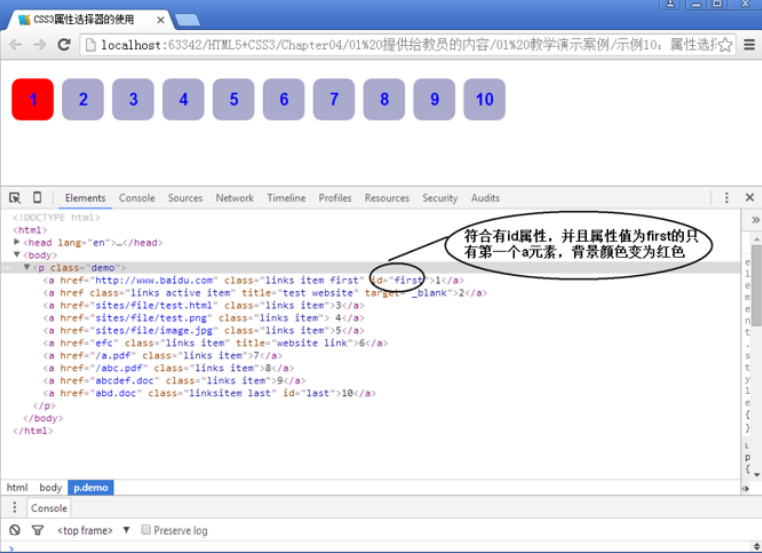Click link box number 10
This screenshot has height=553, width=762.
click(485, 99)
